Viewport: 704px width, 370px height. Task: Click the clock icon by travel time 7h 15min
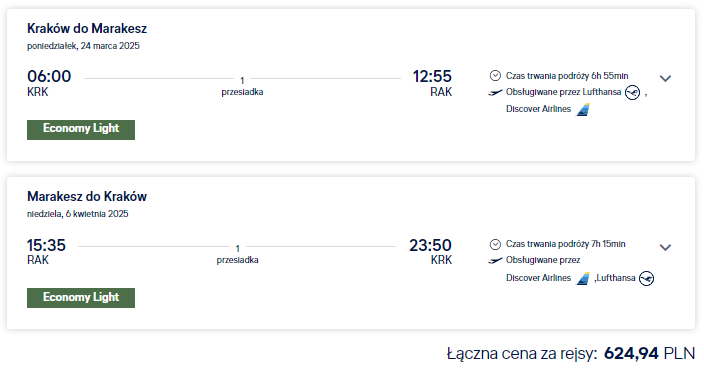(495, 244)
